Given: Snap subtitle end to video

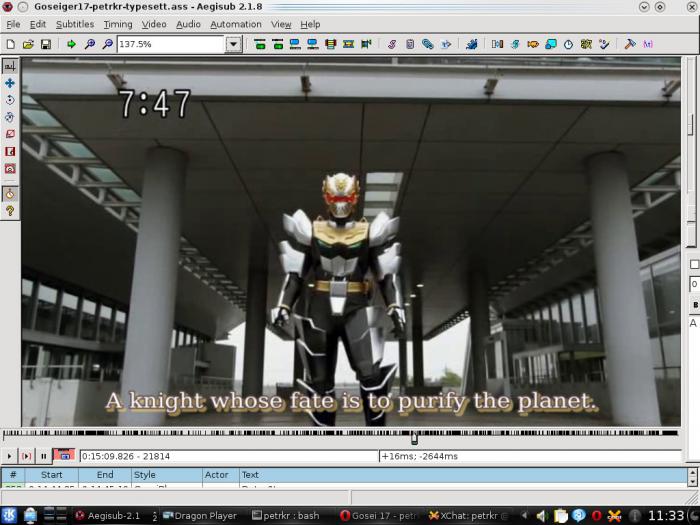Looking at the screenshot, I should click(312, 44).
